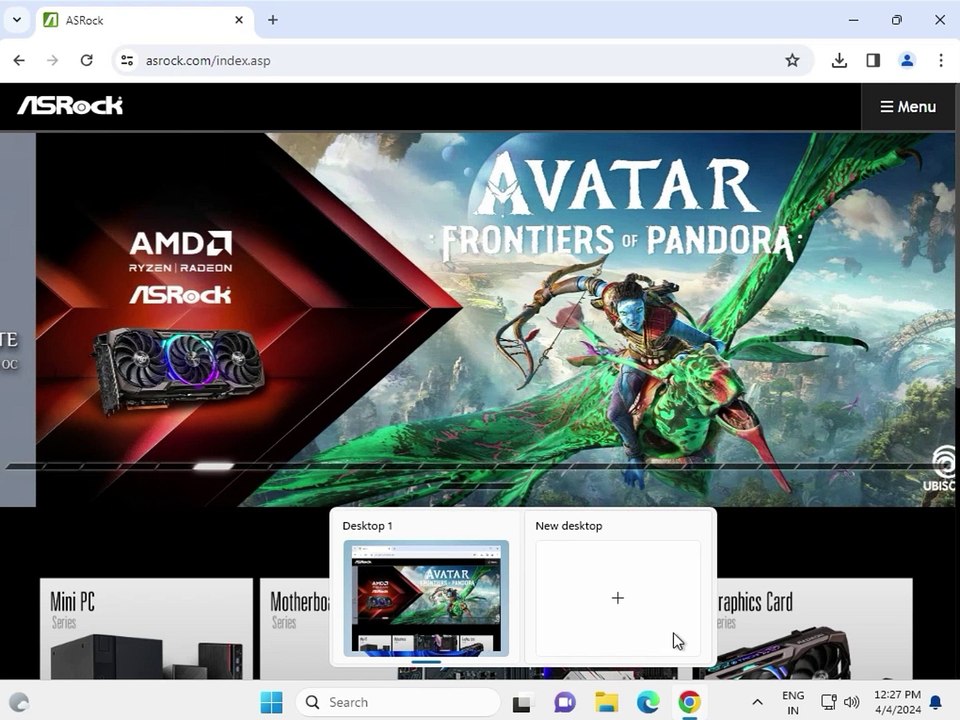Switch to Desktop 1 thumbnail
The width and height of the screenshot is (960, 720).
(426, 598)
